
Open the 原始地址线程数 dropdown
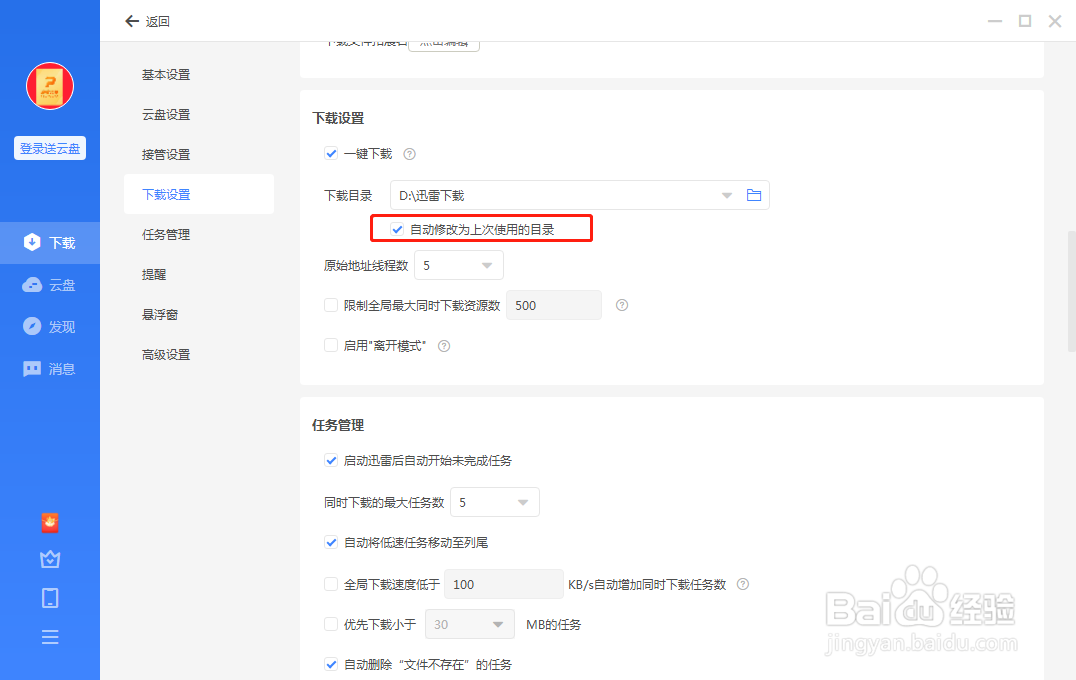[458, 265]
